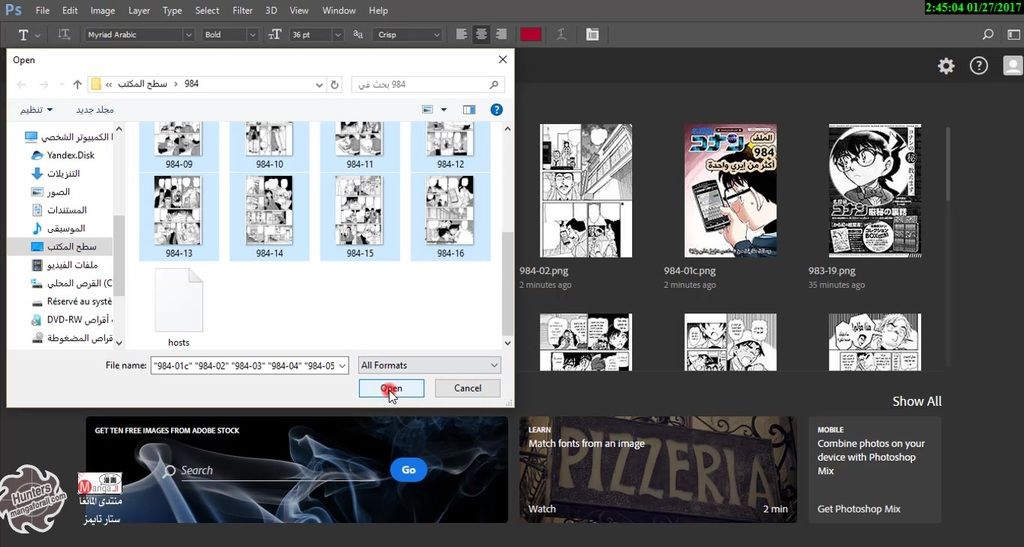Viewport: 1024px width, 547px height.
Task: Open the view options dropdown arrow
Action: tap(443, 110)
